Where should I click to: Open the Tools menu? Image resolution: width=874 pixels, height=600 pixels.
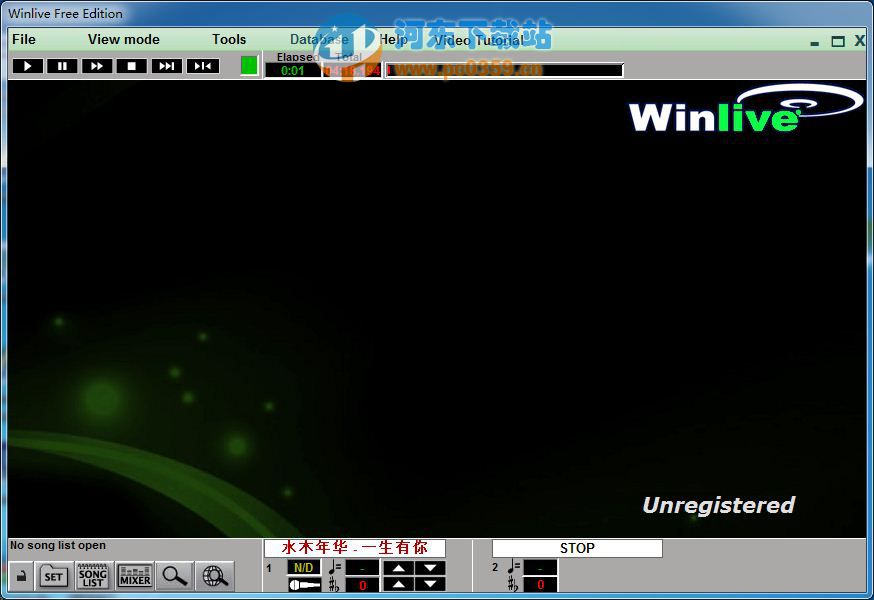[228, 39]
